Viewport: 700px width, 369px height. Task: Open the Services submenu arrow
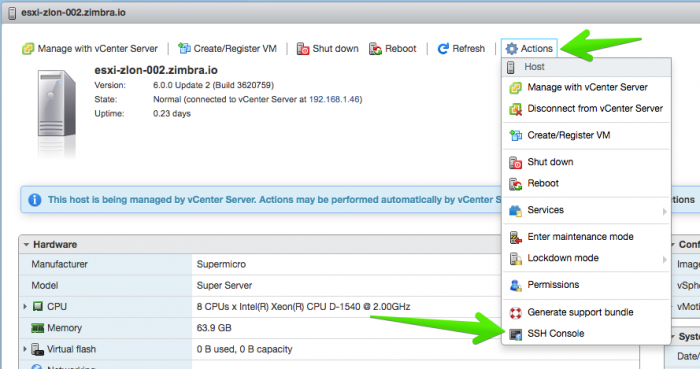coord(664,211)
